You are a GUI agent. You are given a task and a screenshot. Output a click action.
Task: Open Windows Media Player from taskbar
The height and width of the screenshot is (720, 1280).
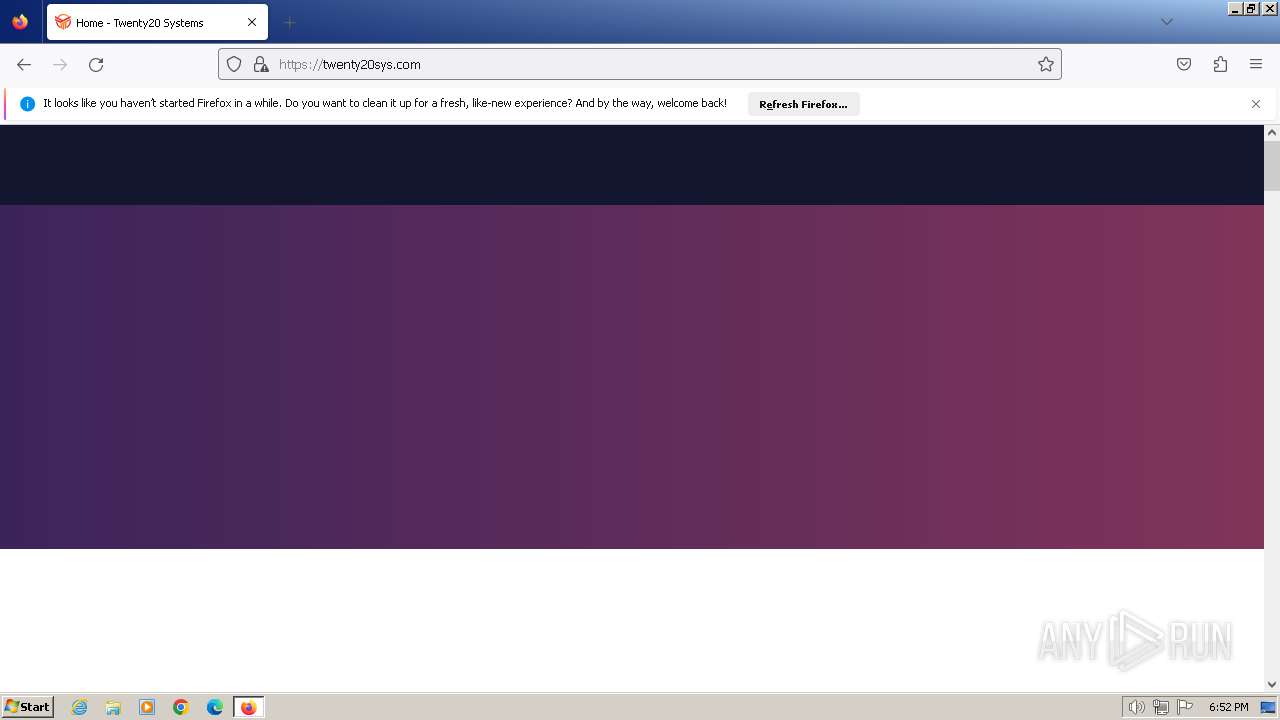click(x=147, y=707)
